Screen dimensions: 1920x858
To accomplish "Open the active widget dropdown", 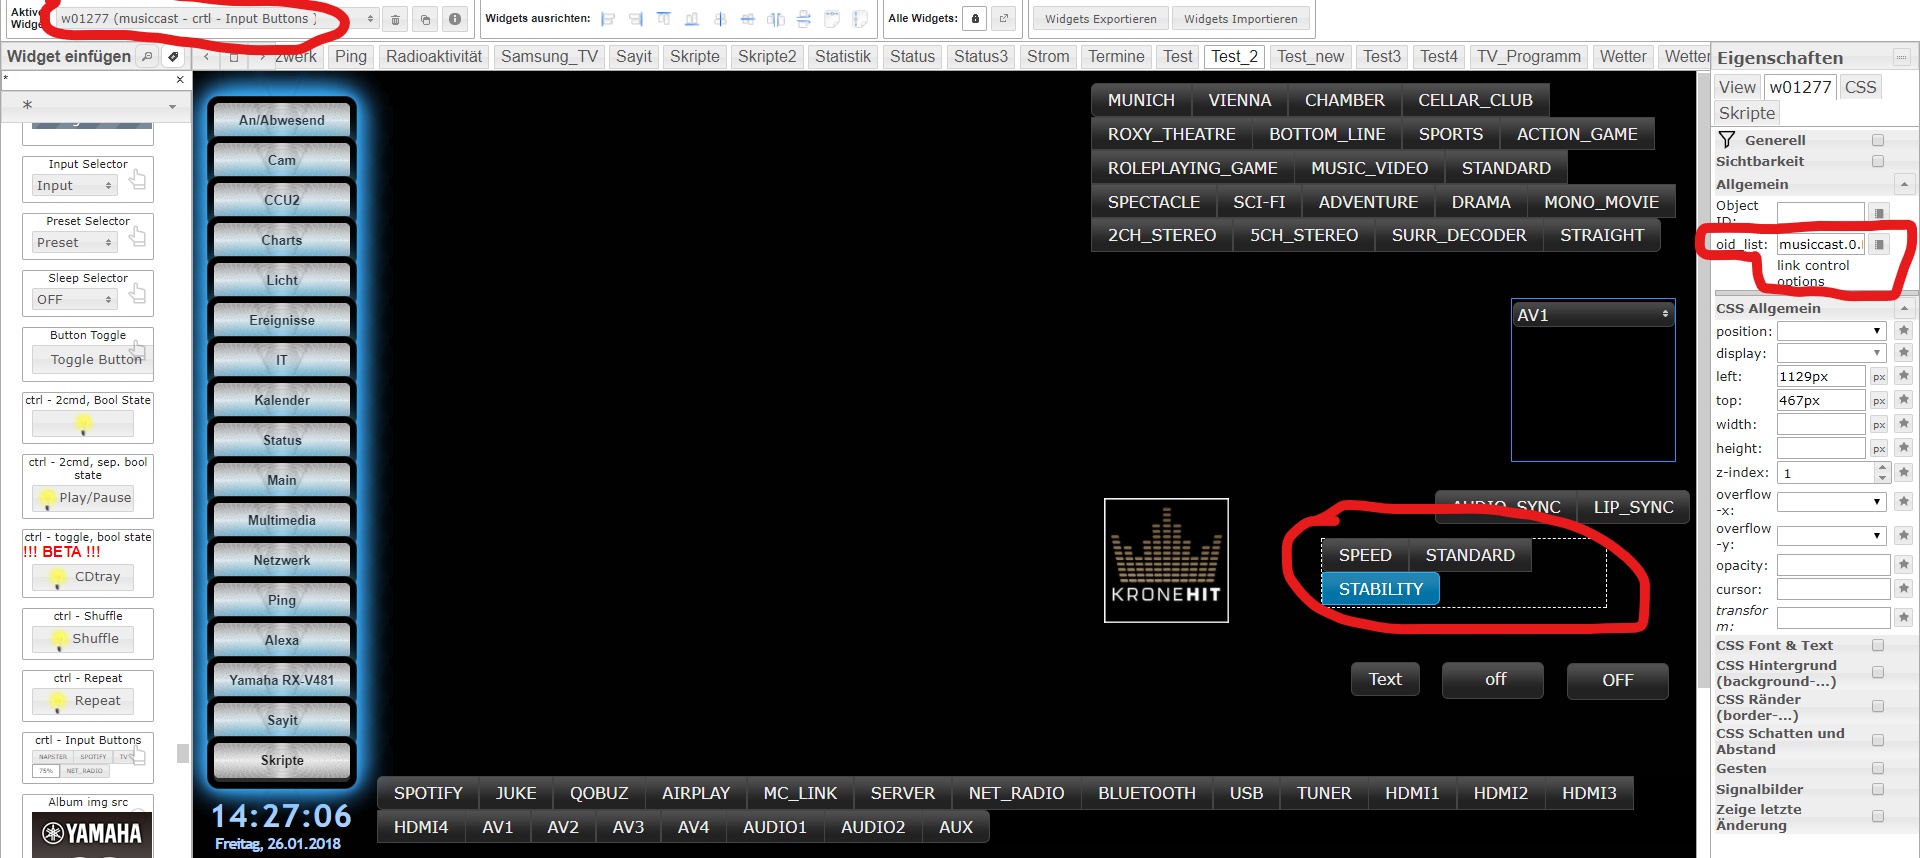I will 216,19.
